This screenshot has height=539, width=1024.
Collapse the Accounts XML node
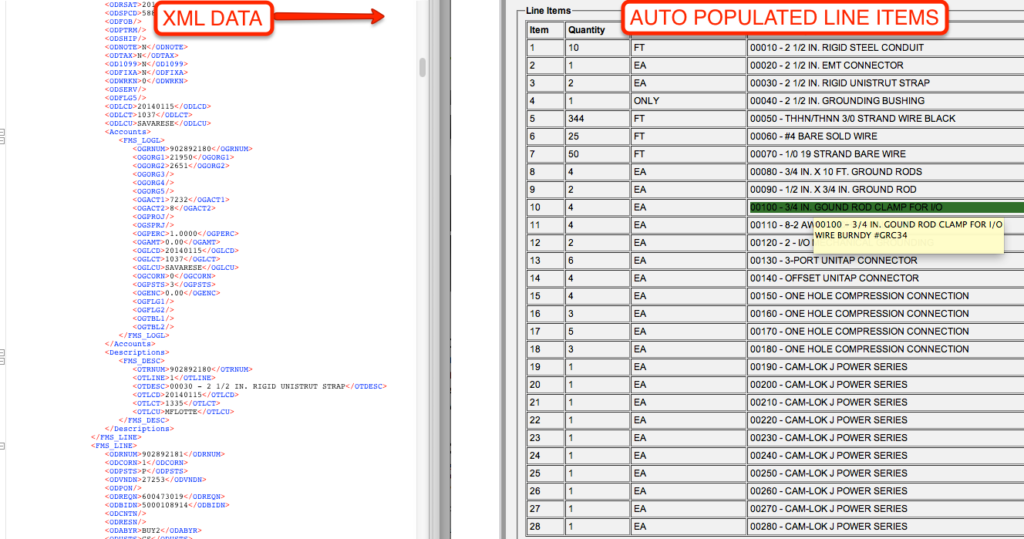[x=2, y=132]
